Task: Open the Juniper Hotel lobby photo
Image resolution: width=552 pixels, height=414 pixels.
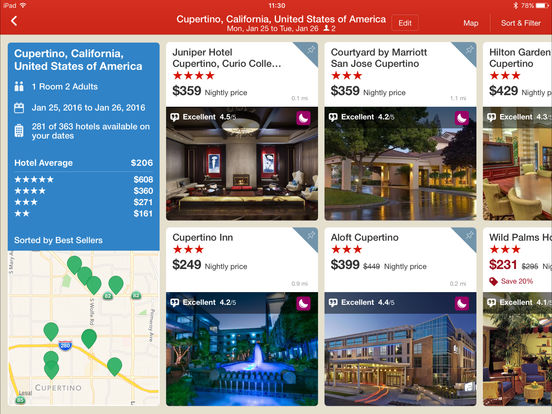Action: (242, 164)
